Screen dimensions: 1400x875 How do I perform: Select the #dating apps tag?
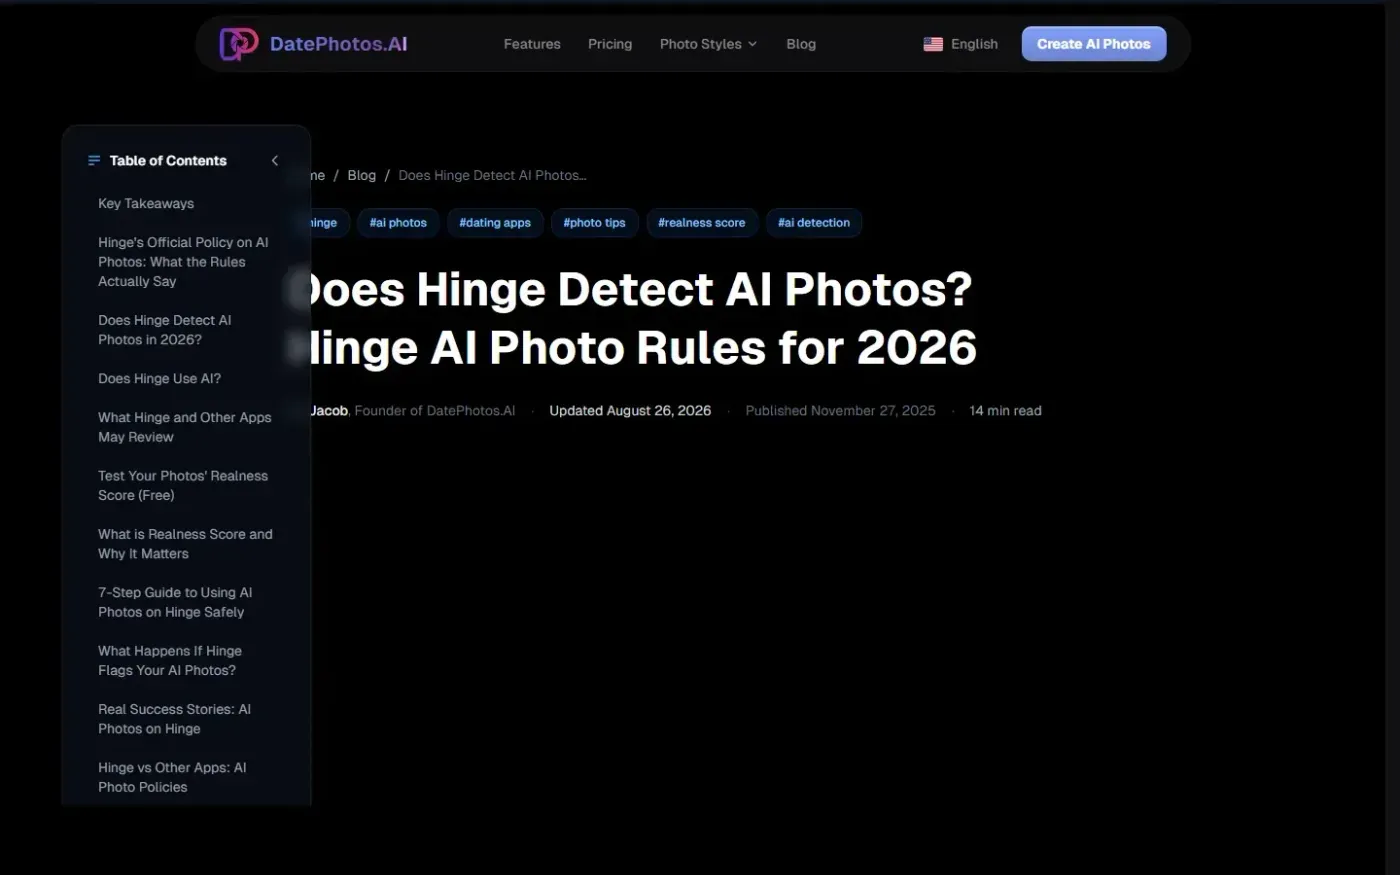495,223
